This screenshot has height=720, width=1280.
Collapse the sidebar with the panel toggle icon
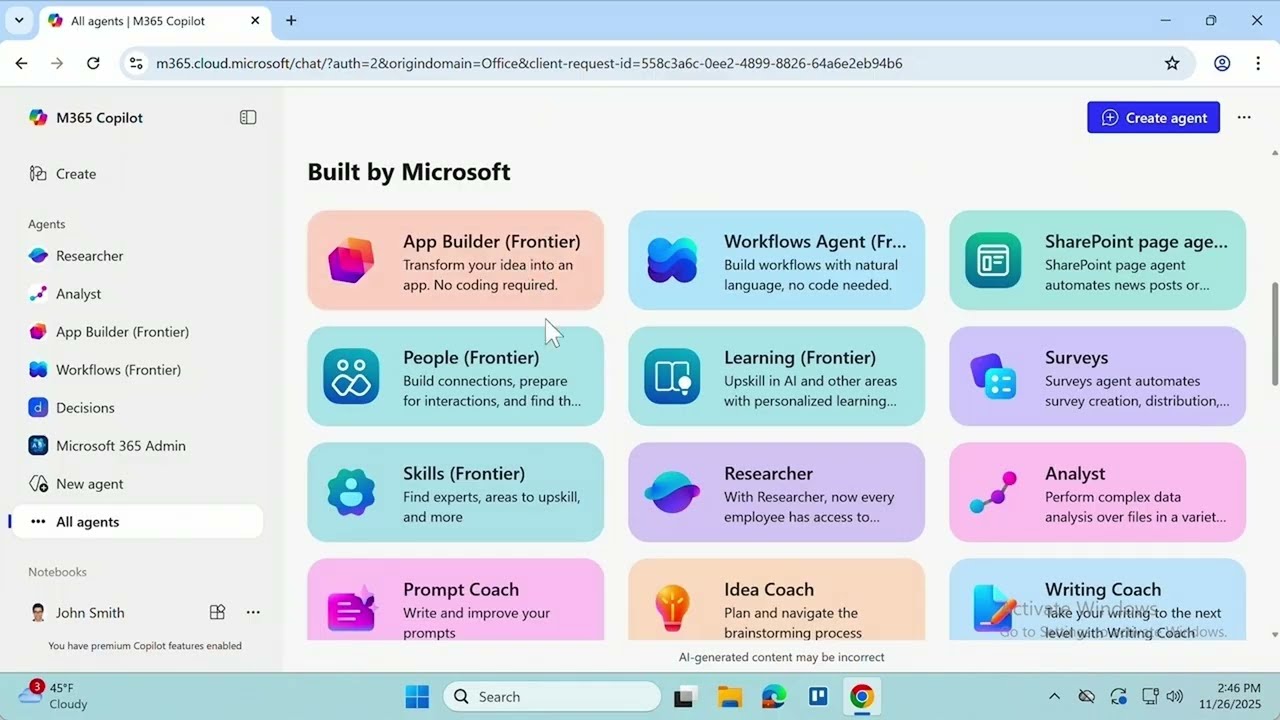pos(248,117)
